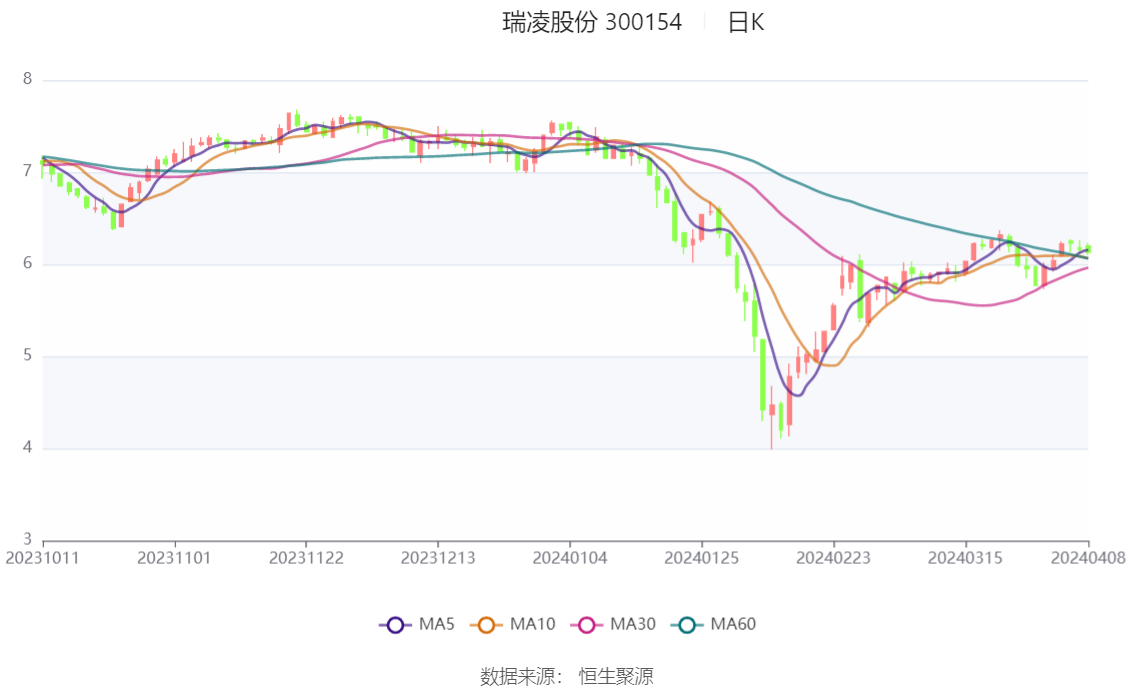This screenshot has width=1134, height=689.
Task: Click the 20240104 date axis label
Action: pyautogui.click(x=569, y=557)
